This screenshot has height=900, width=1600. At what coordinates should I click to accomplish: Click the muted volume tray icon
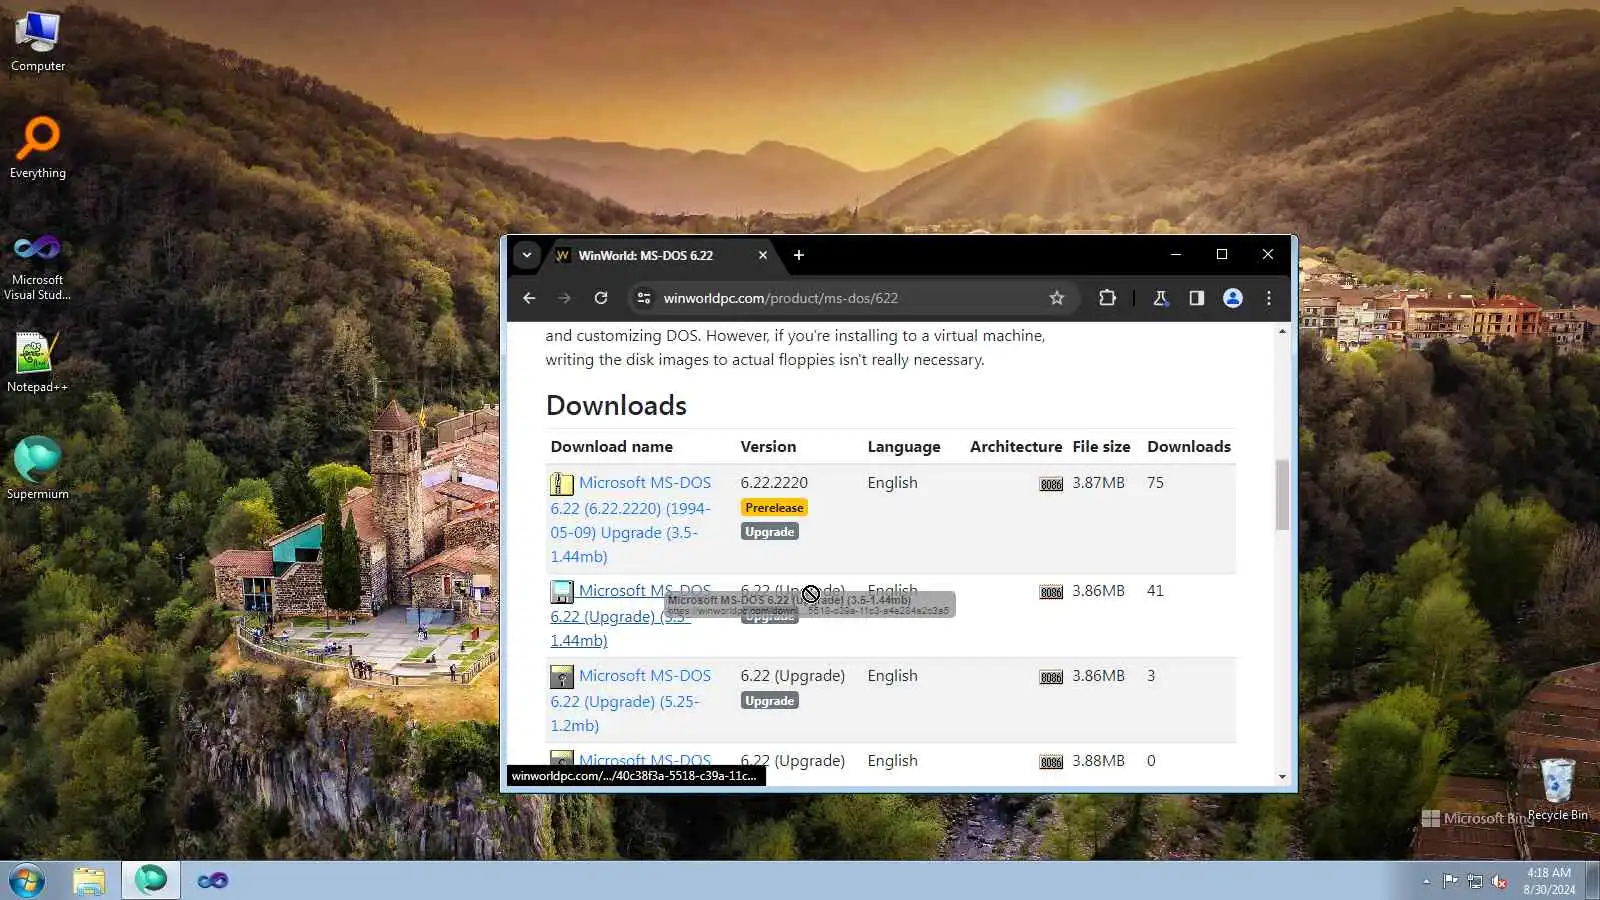click(1499, 881)
